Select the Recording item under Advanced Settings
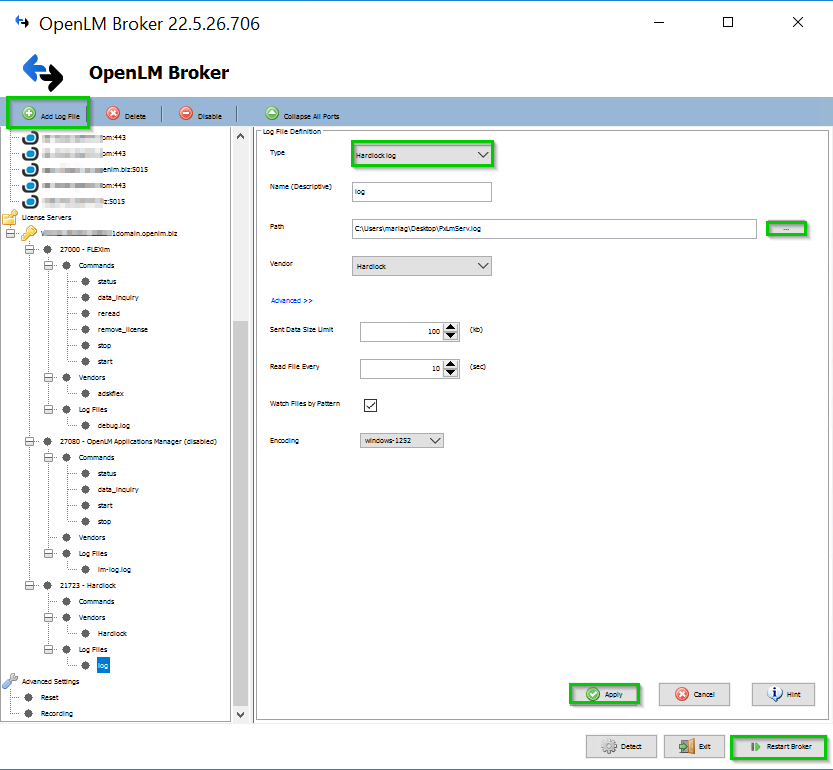833x770 pixels. tap(56, 713)
